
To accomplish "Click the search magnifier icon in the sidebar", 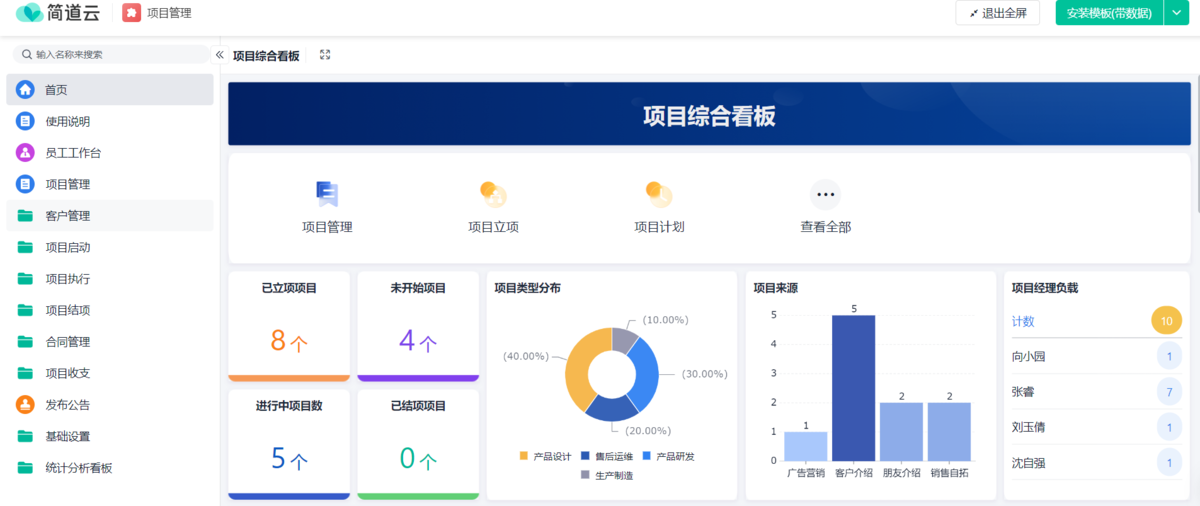I will pos(27,55).
